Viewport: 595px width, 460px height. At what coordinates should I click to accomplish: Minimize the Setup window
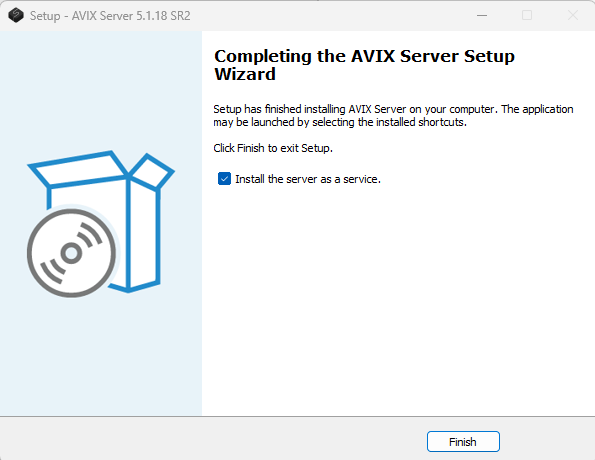[482, 16]
